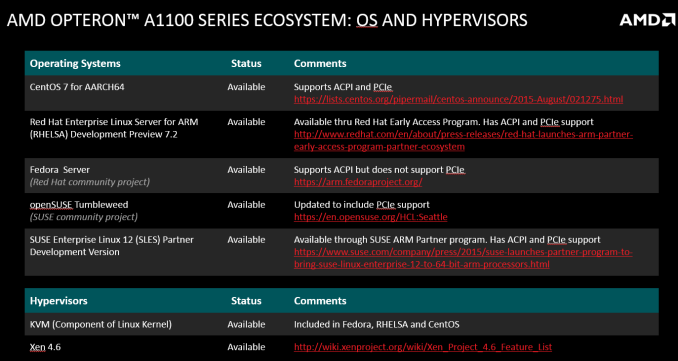This screenshot has width=678, height=361.
Task: Click Available status in the SUSE Enterprise row
Action: click(x=246, y=240)
